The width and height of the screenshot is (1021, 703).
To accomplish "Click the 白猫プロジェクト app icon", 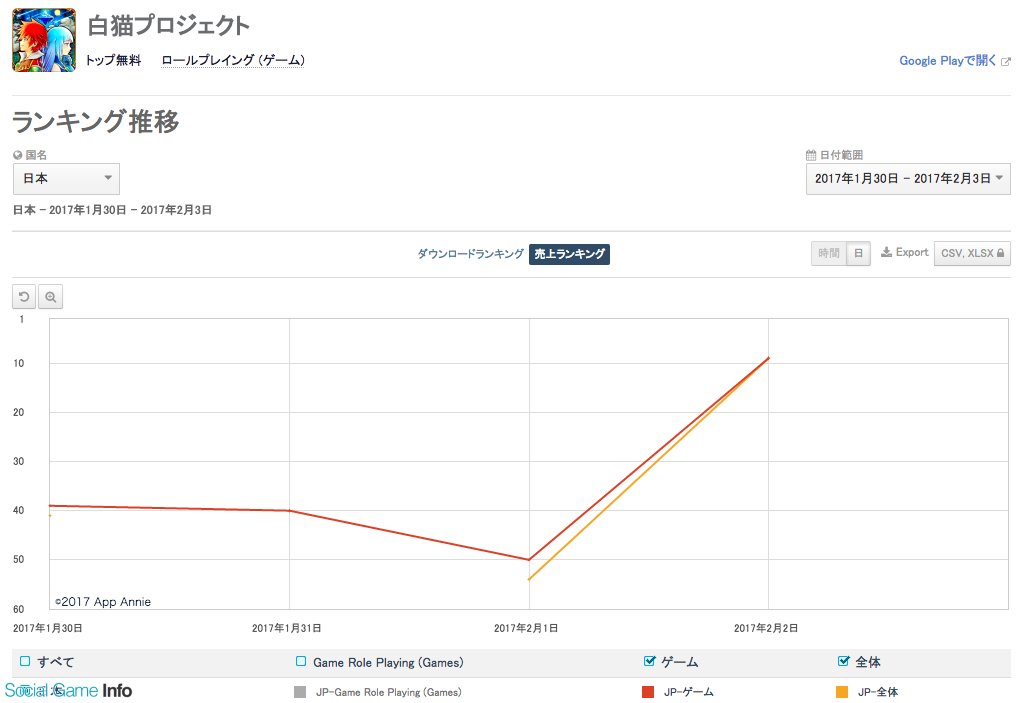I will pyautogui.click(x=44, y=40).
